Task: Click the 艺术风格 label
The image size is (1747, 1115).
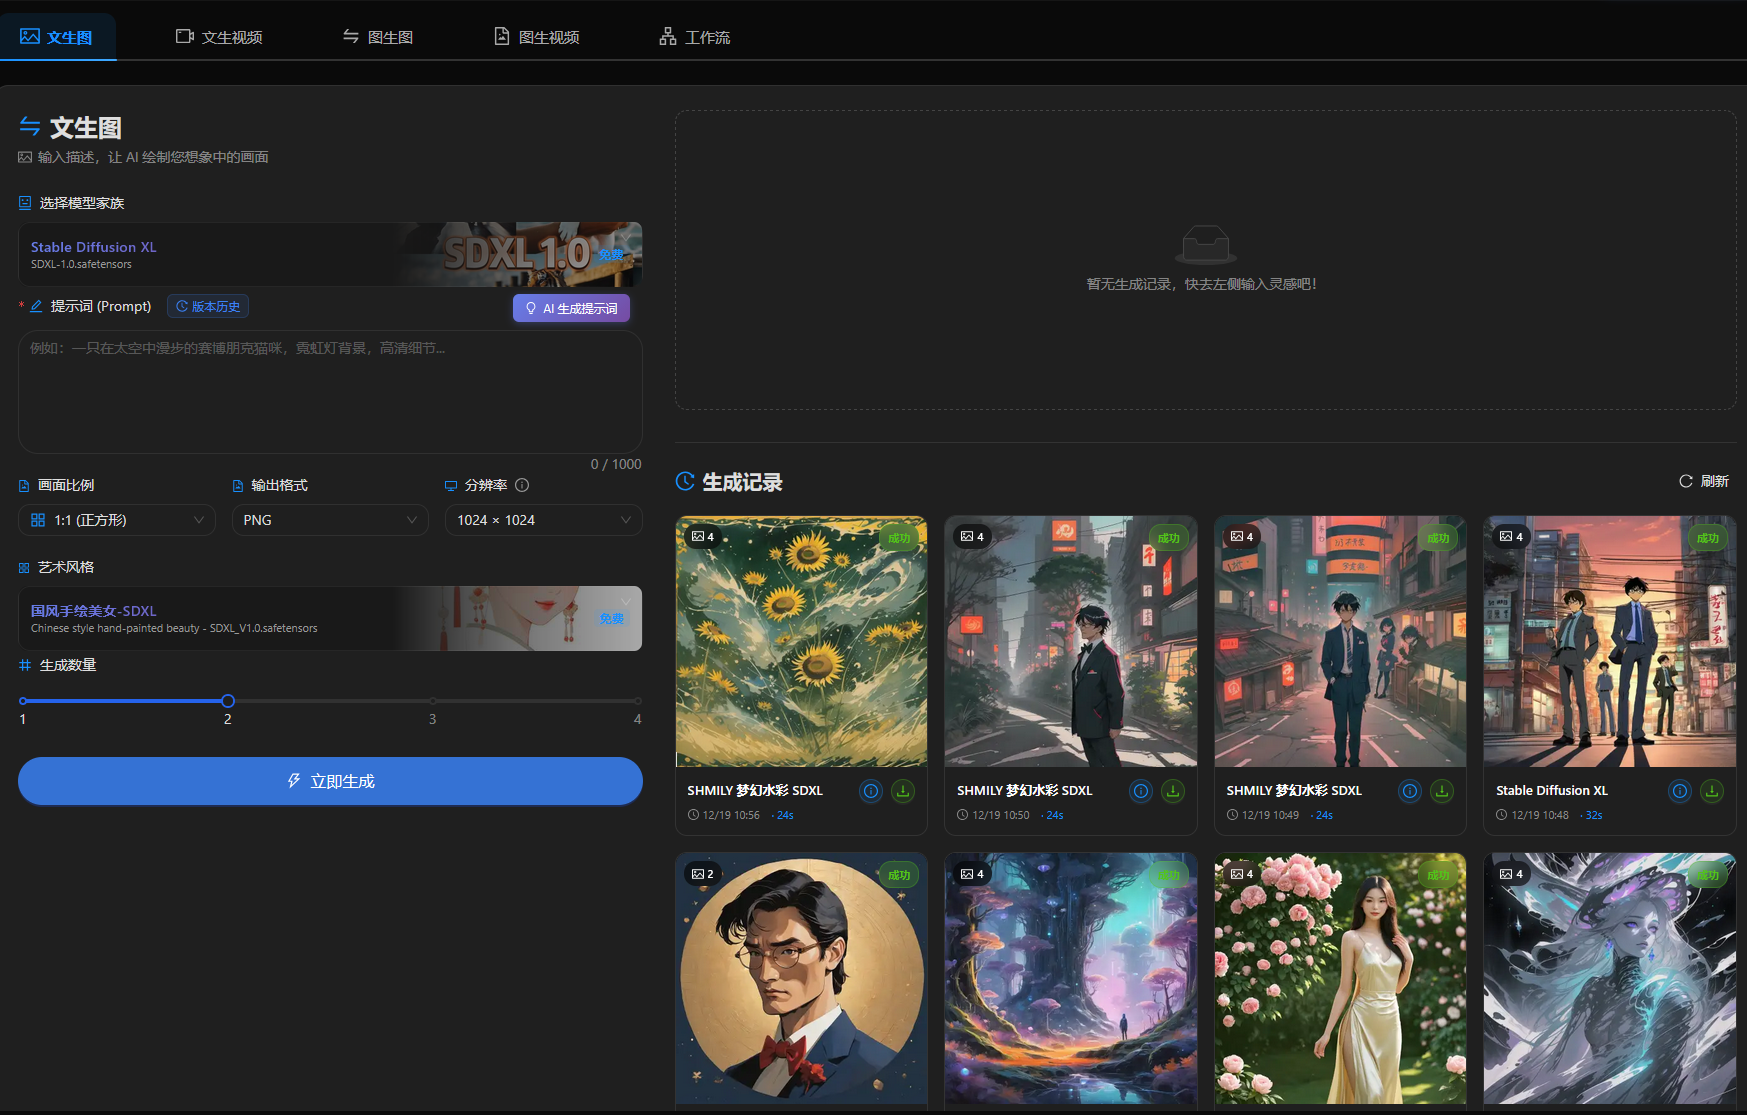Action: pos(66,567)
